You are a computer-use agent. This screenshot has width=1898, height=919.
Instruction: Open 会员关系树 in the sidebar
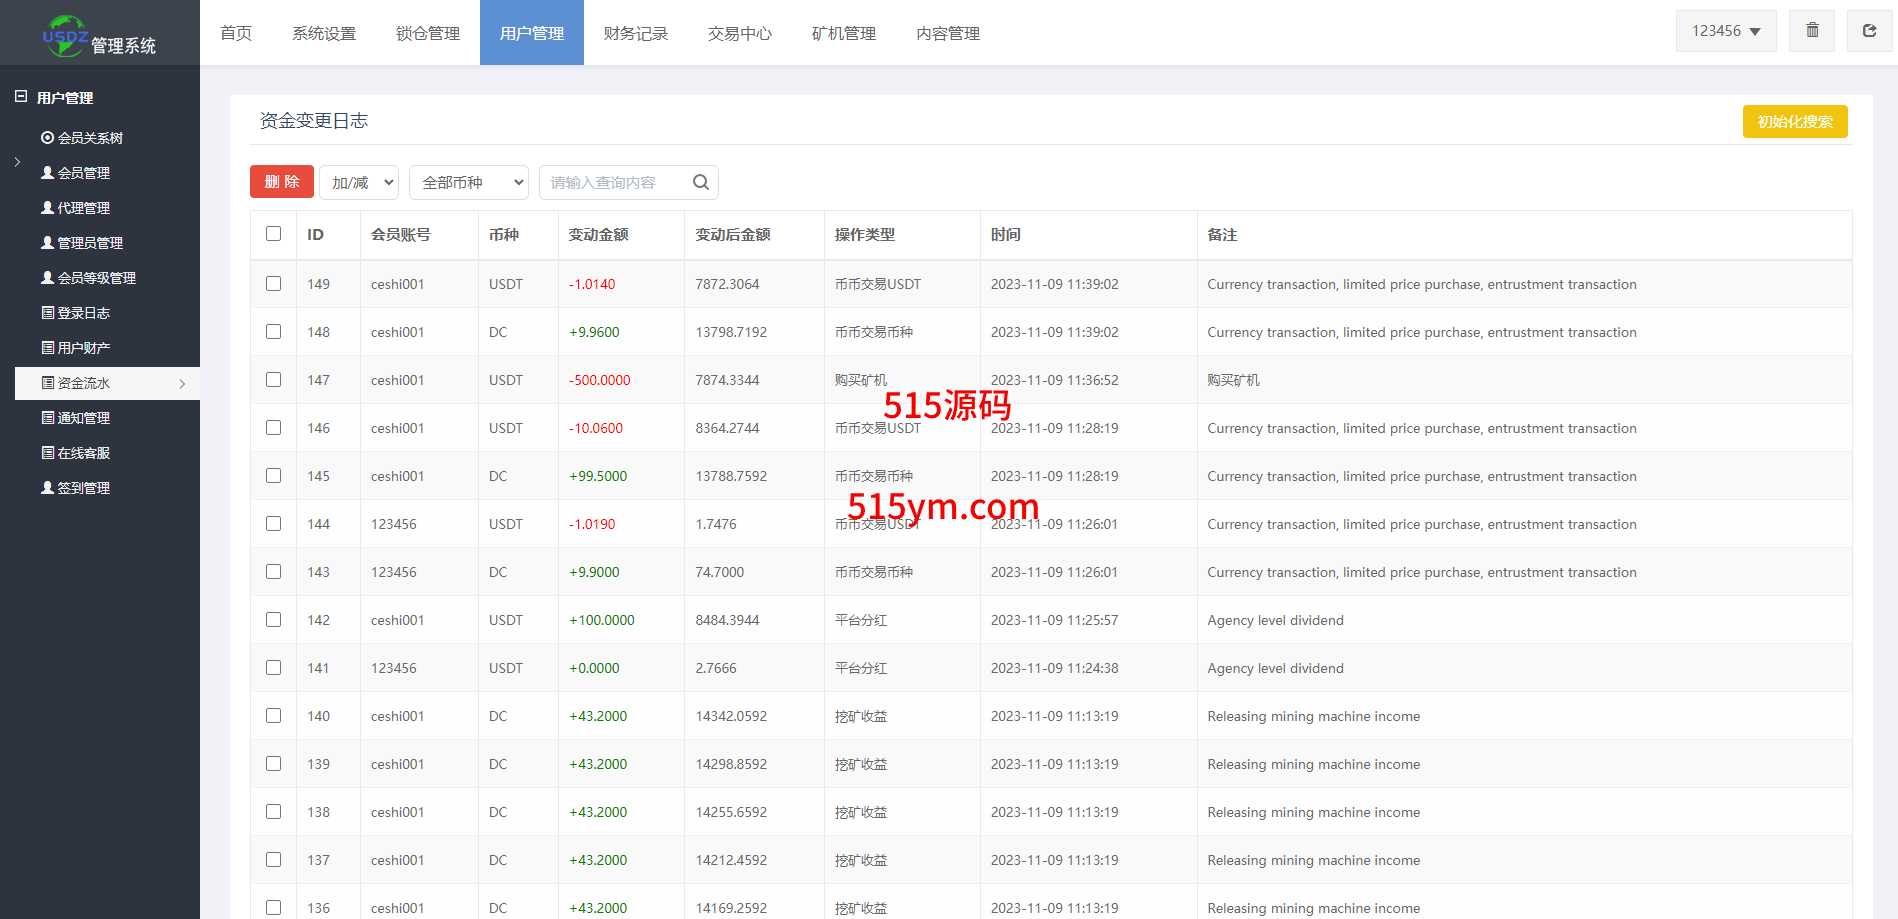click(89, 138)
